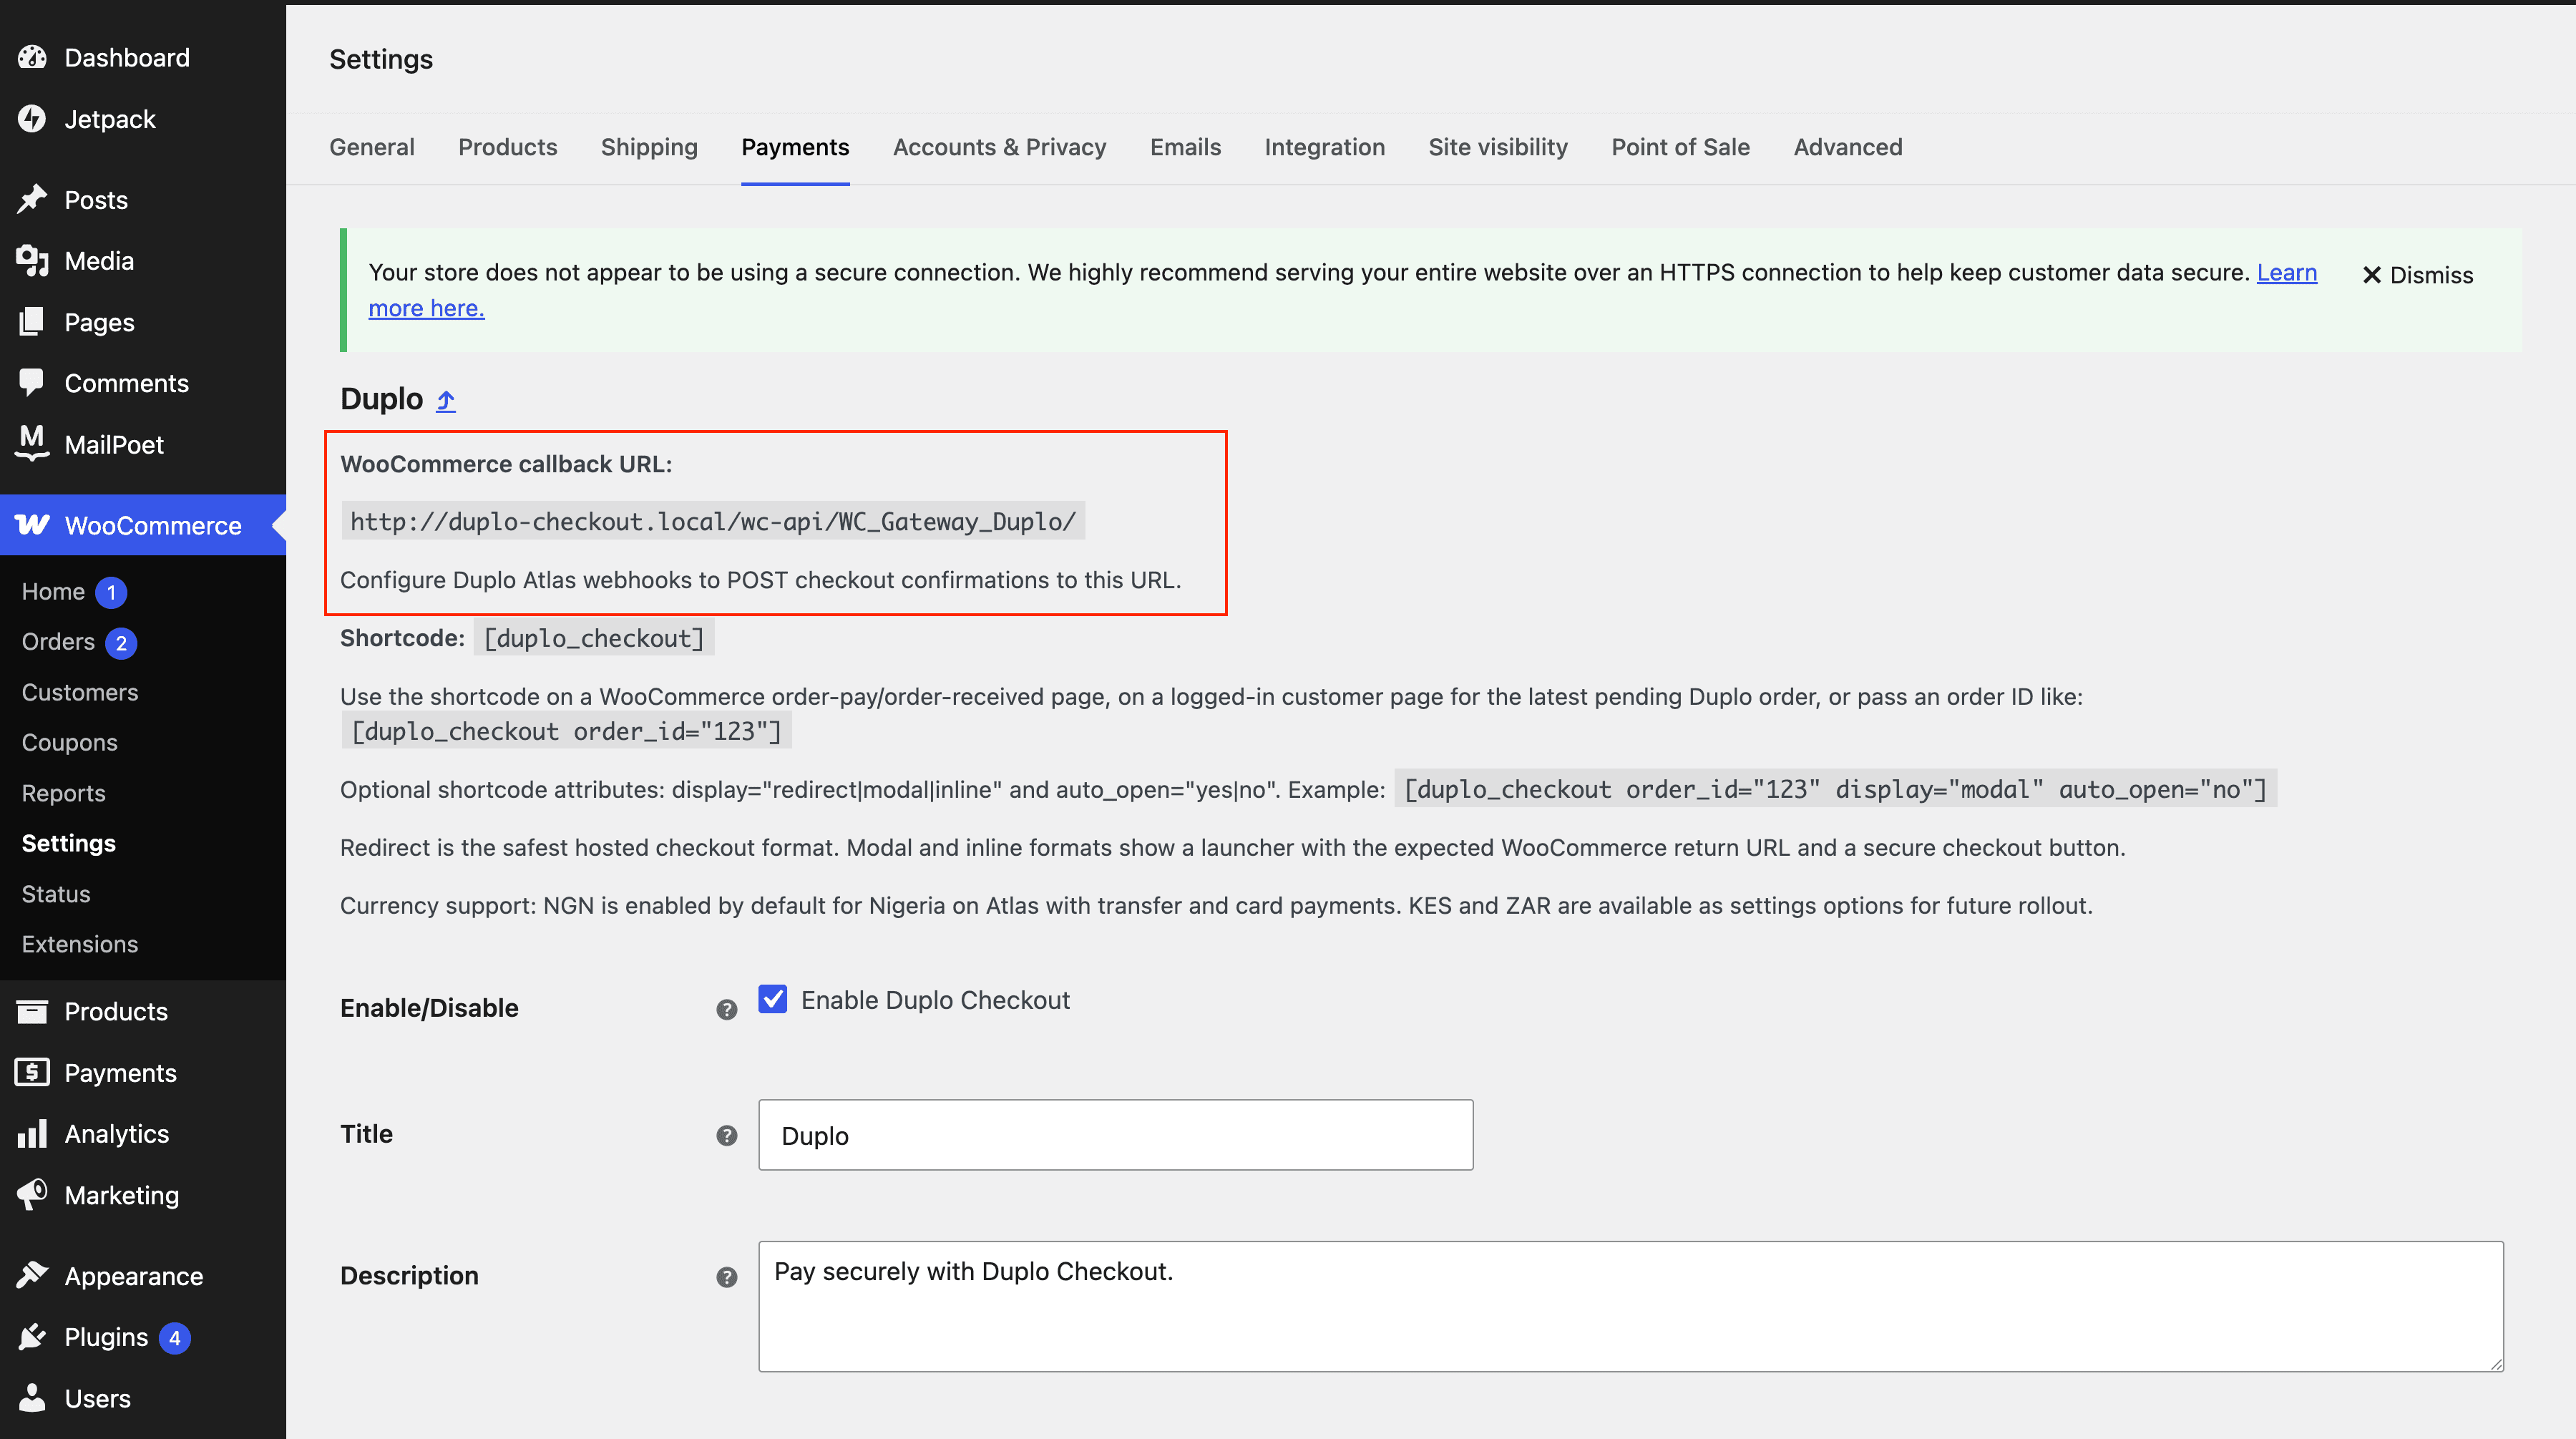Click the Settings page heading
The image size is (2576, 1439).
[381, 59]
